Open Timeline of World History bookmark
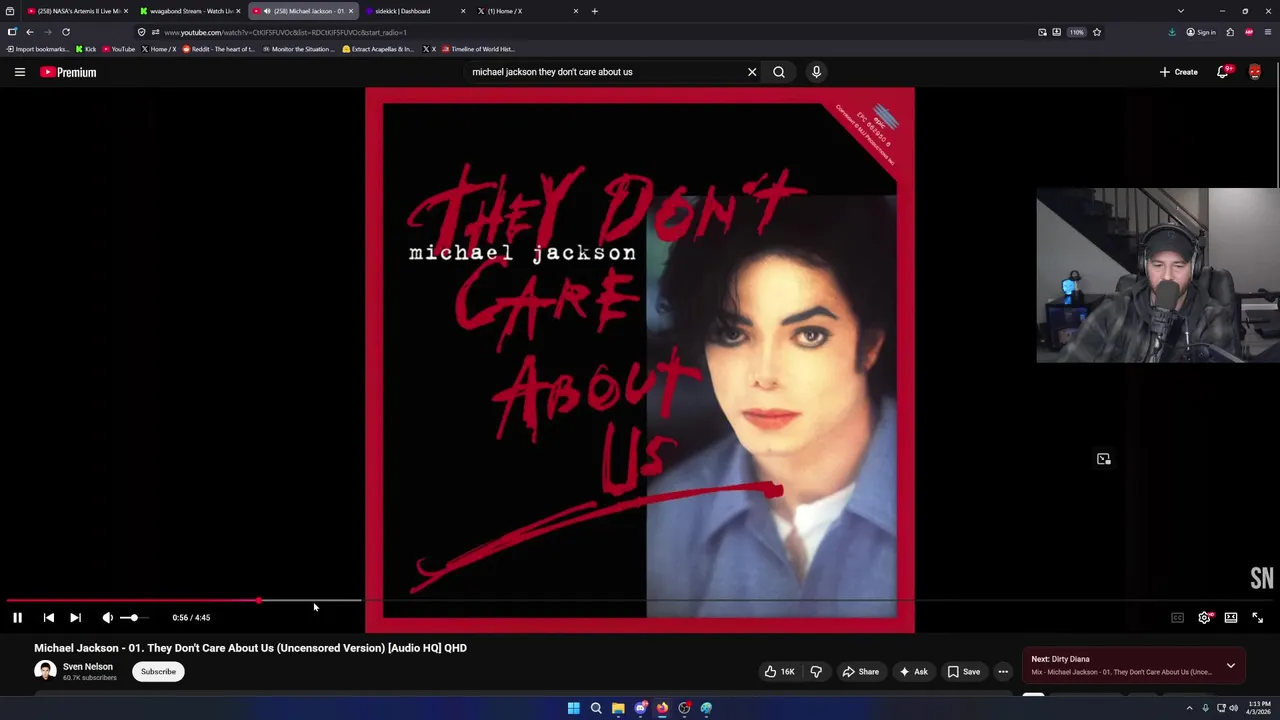Image resolution: width=1280 pixels, height=720 pixels. 478,49
